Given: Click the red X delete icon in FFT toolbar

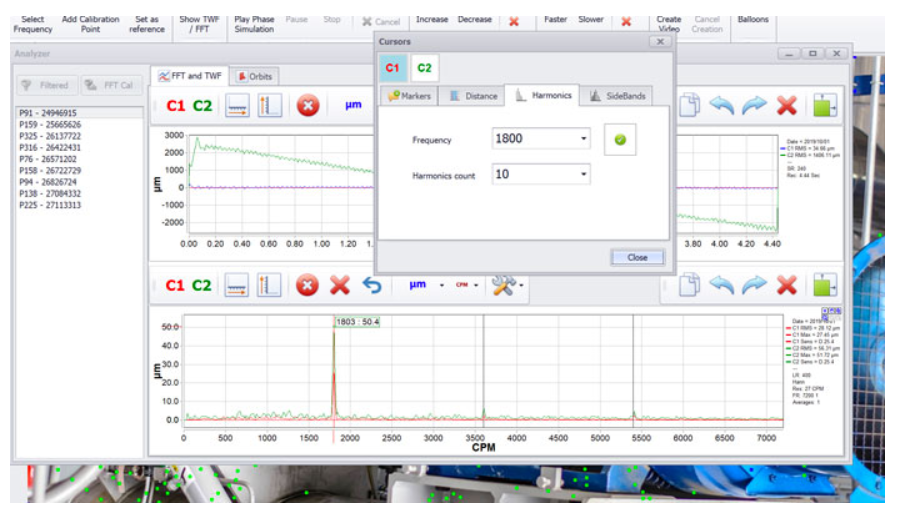Looking at the screenshot, I should pyautogui.click(x=340, y=285).
